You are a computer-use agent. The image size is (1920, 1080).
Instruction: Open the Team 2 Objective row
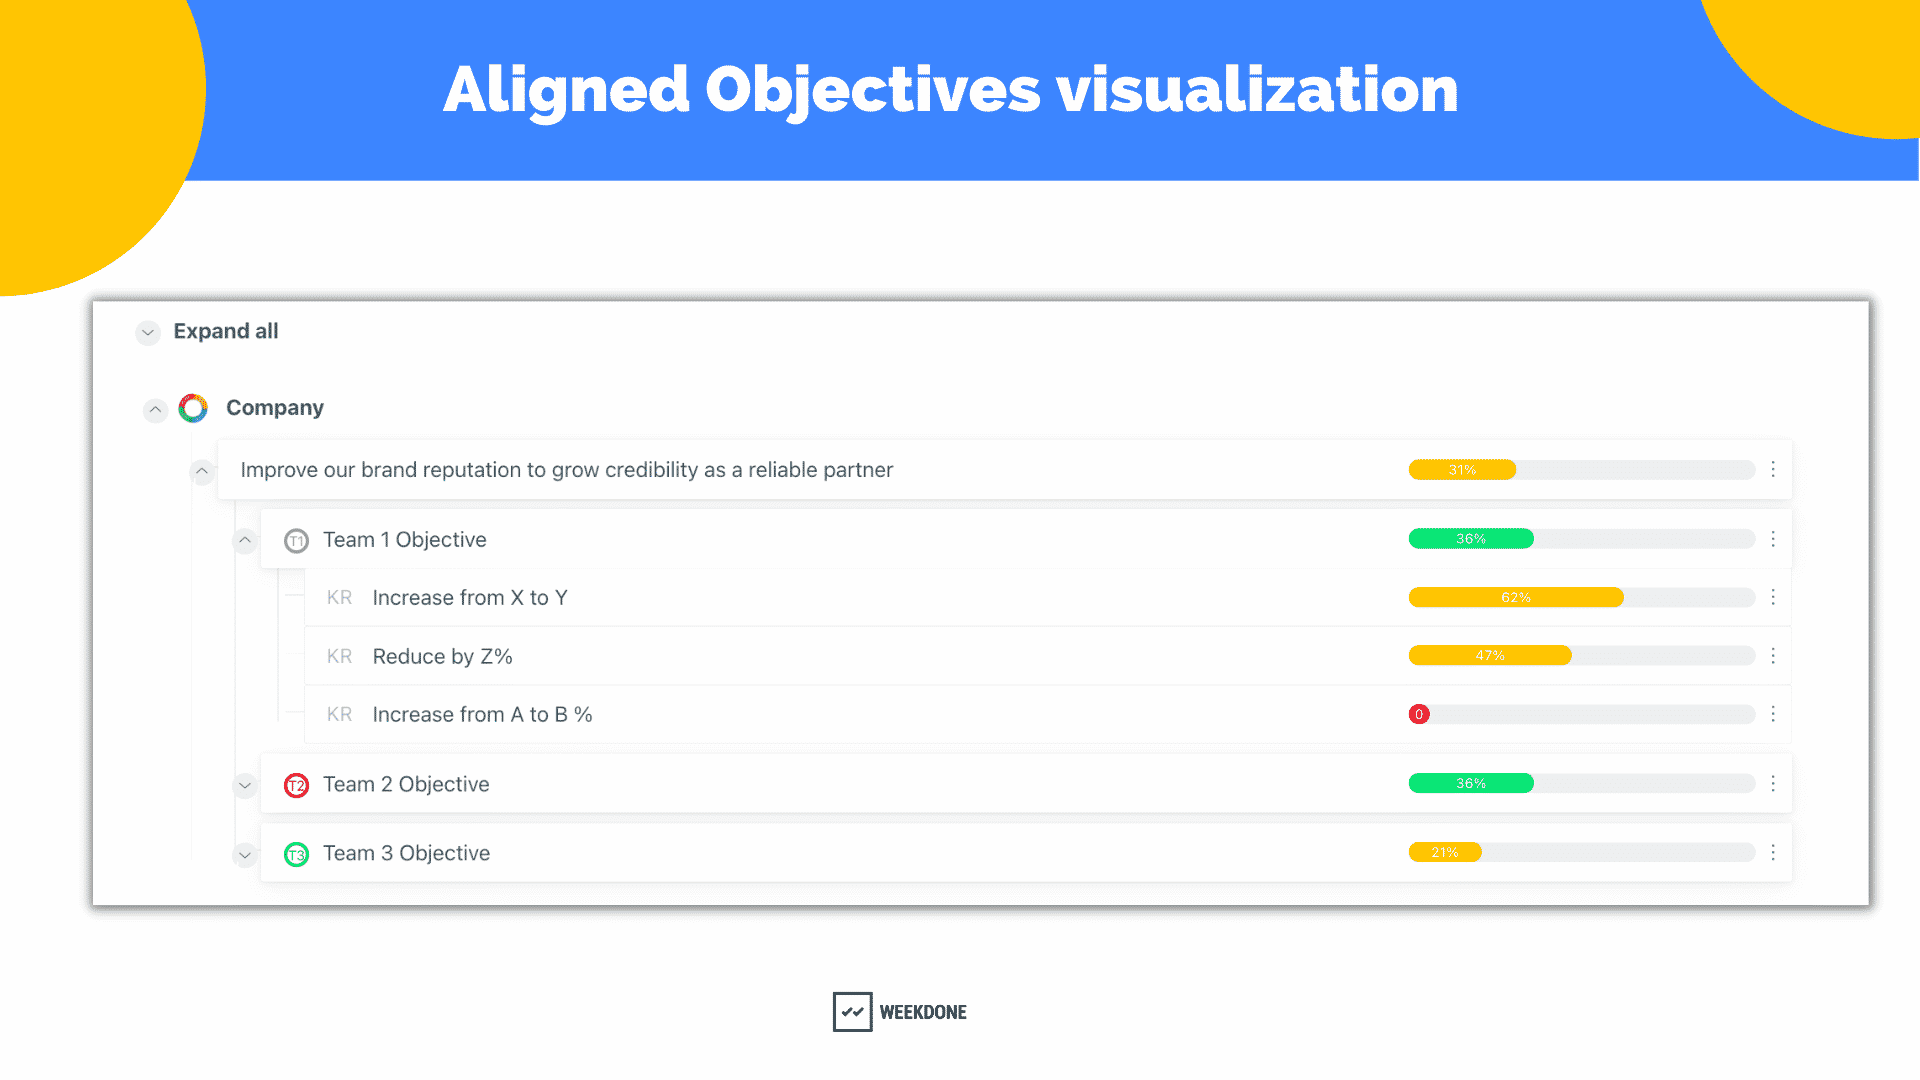[x=1026, y=784]
